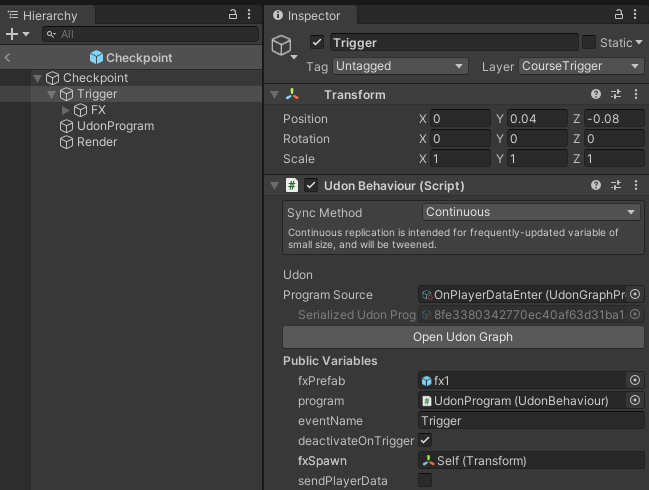This screenshot has height=490, width=649.
Task: Open Transform presets icon
Action: coord(616,94)
